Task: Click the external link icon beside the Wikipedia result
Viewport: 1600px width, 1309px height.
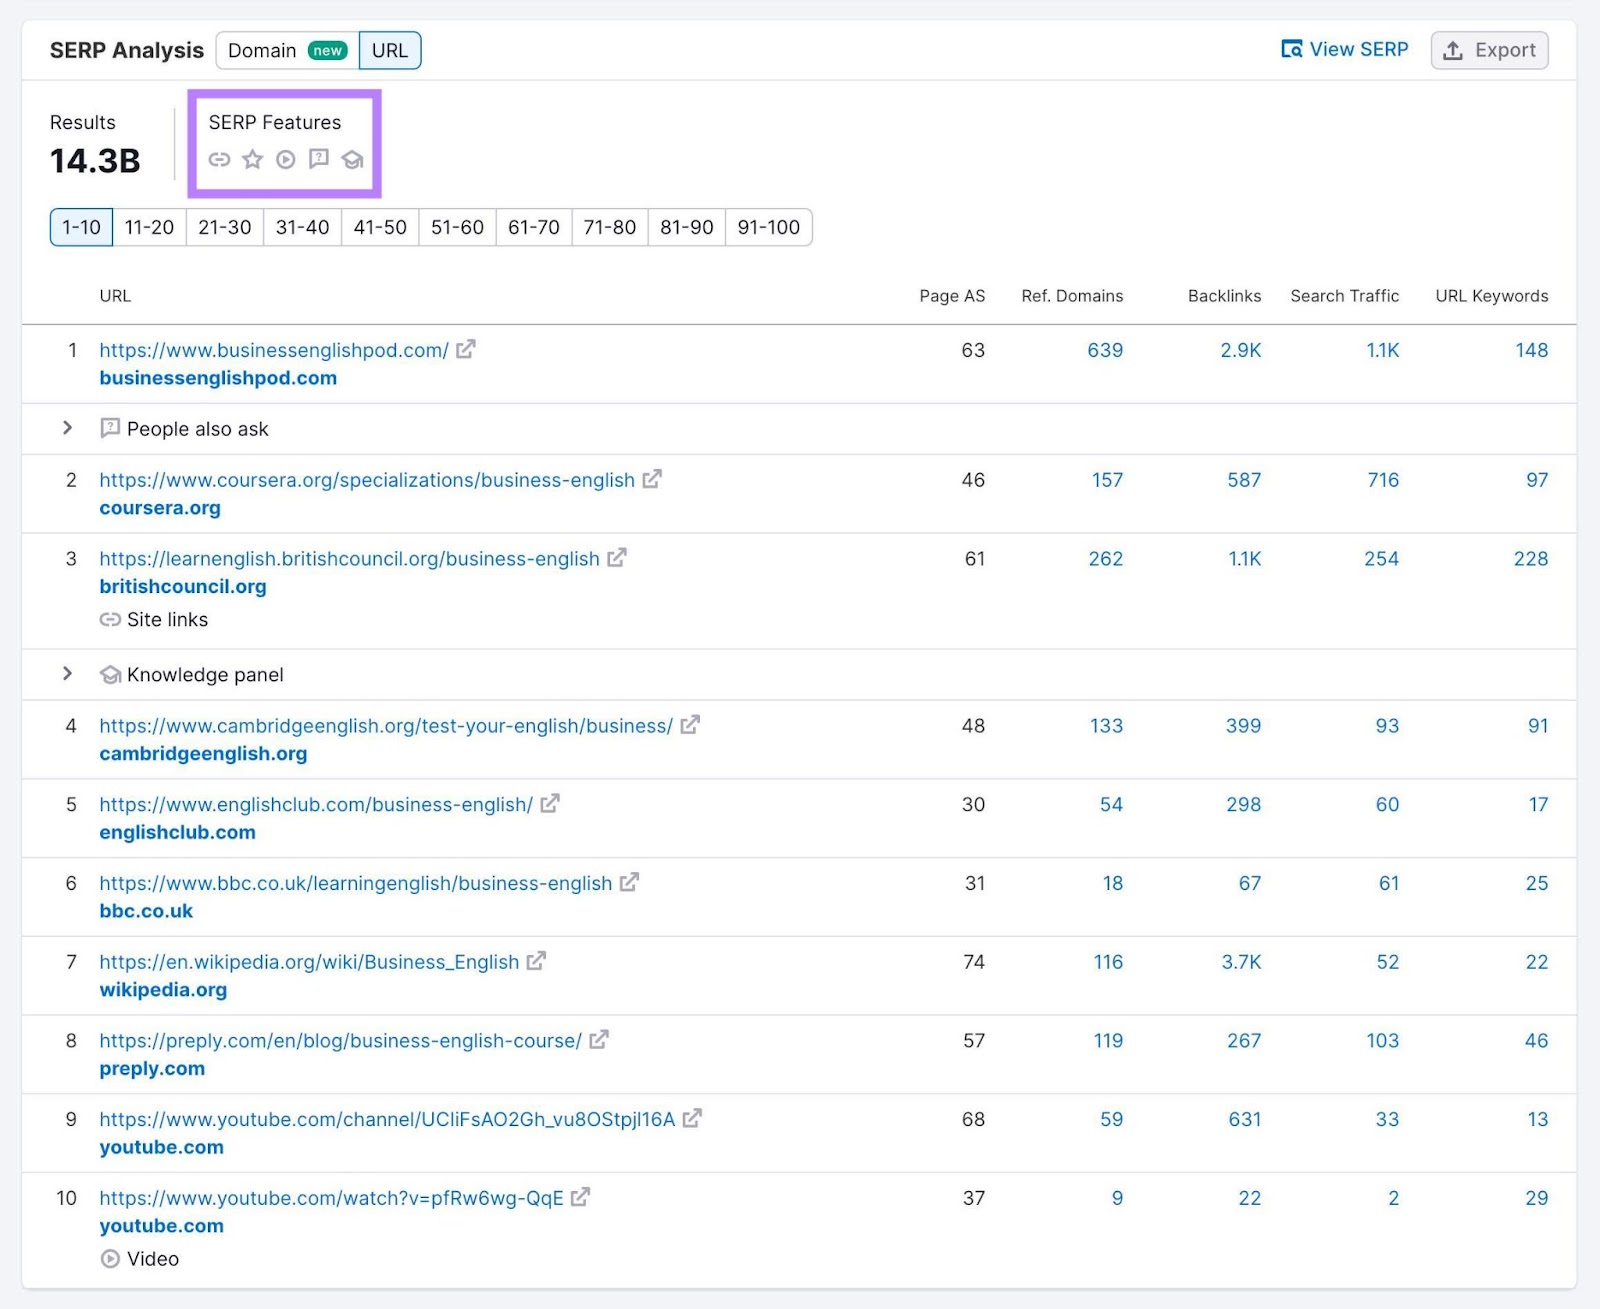Action: 537,961
